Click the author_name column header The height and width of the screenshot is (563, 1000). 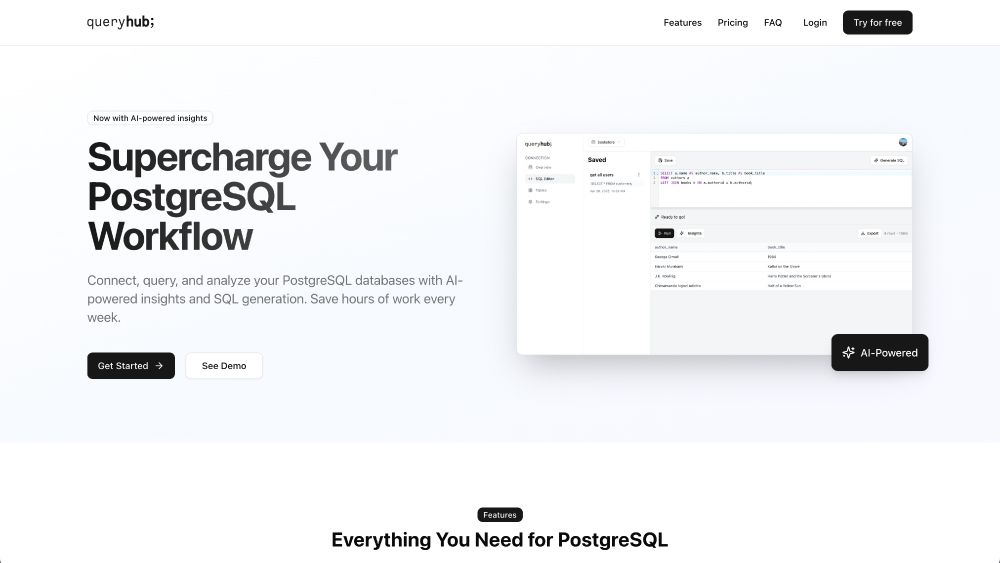pos(666,247)
